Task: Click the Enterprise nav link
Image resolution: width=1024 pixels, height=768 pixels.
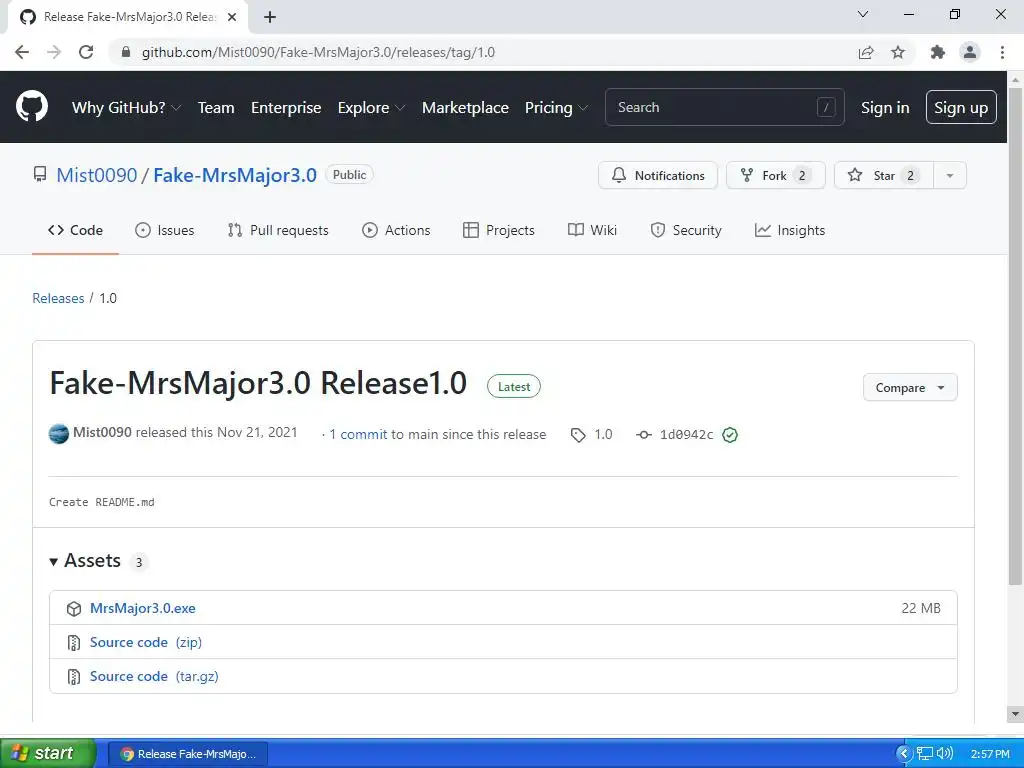Action: point(286,108)
